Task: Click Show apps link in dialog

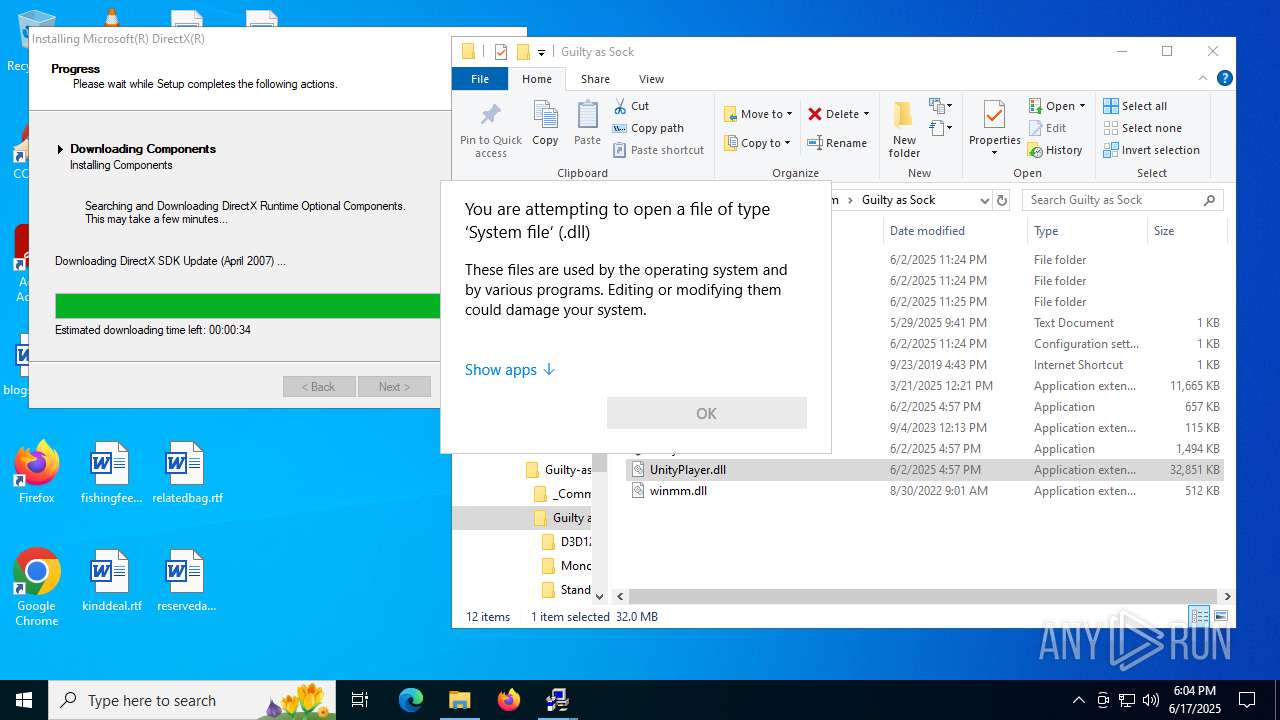Action: pyautogui.click(x=510, y=370)
